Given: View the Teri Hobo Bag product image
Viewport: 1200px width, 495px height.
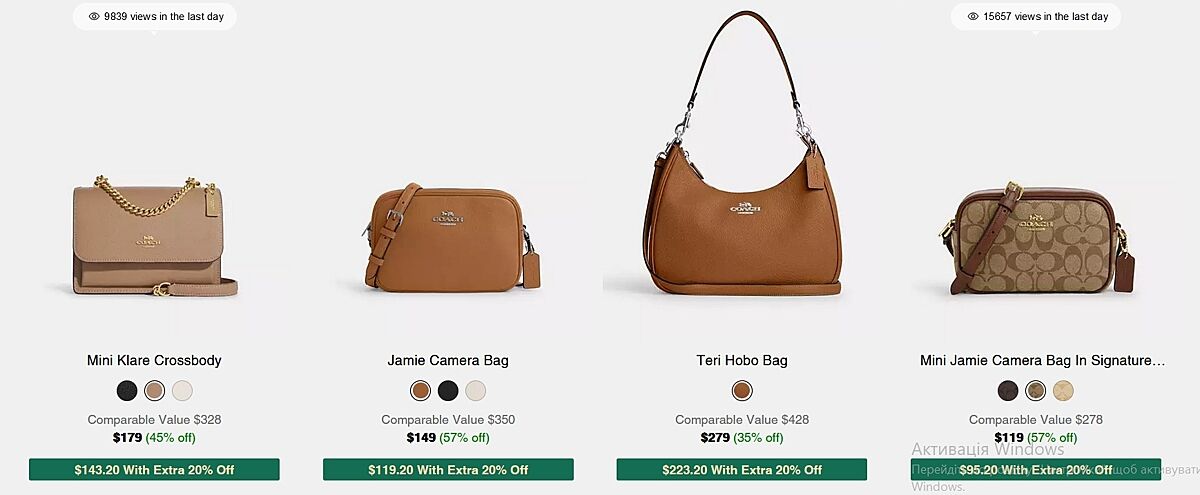Looking at the screenshot, I should click(x=742, y=153).
